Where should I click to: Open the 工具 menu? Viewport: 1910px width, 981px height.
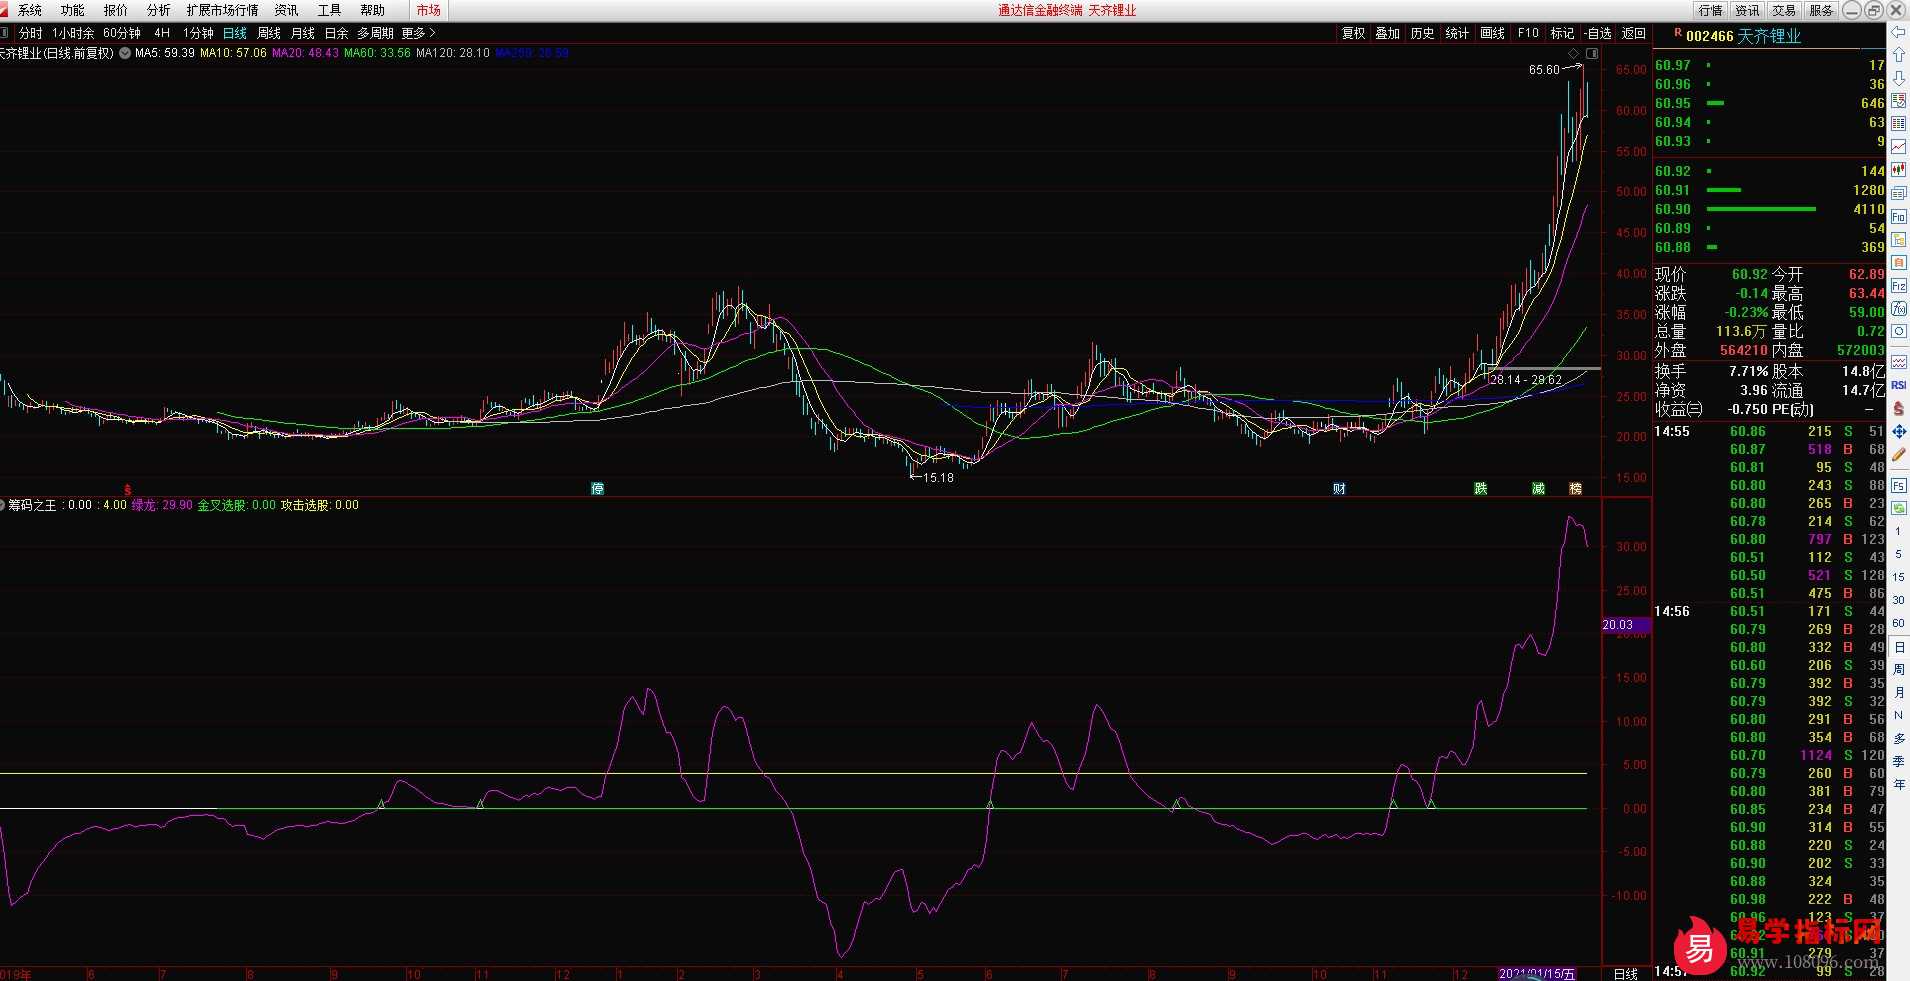(329, 10)
